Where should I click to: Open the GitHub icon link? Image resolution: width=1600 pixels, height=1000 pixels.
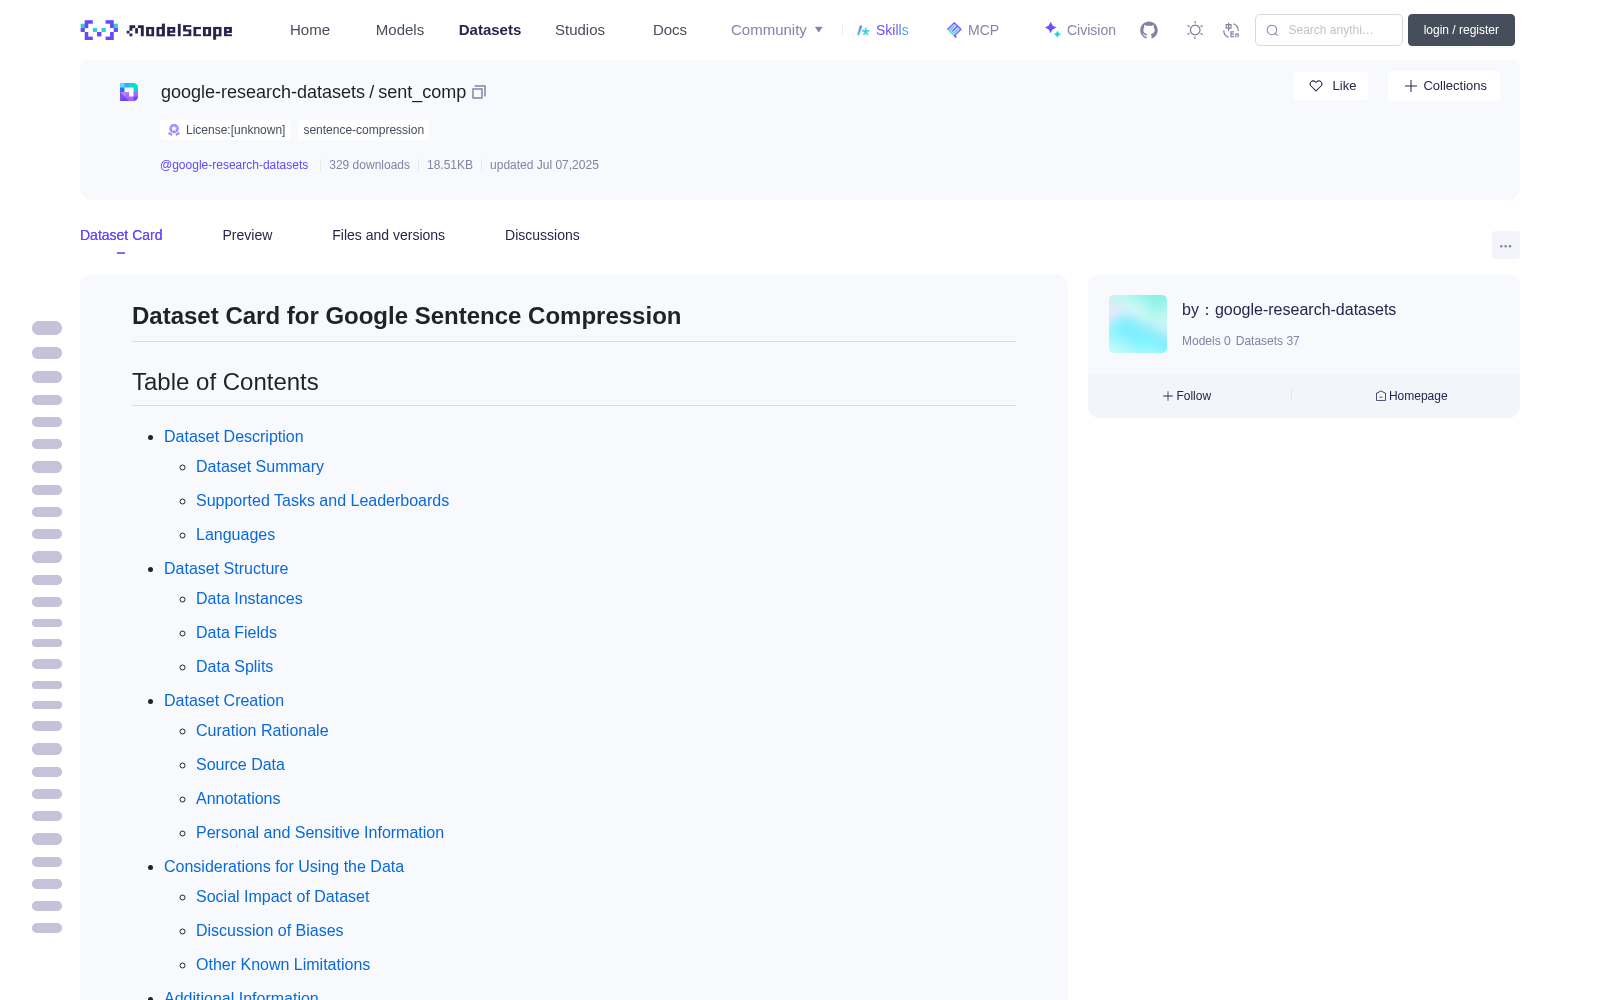1149,30
